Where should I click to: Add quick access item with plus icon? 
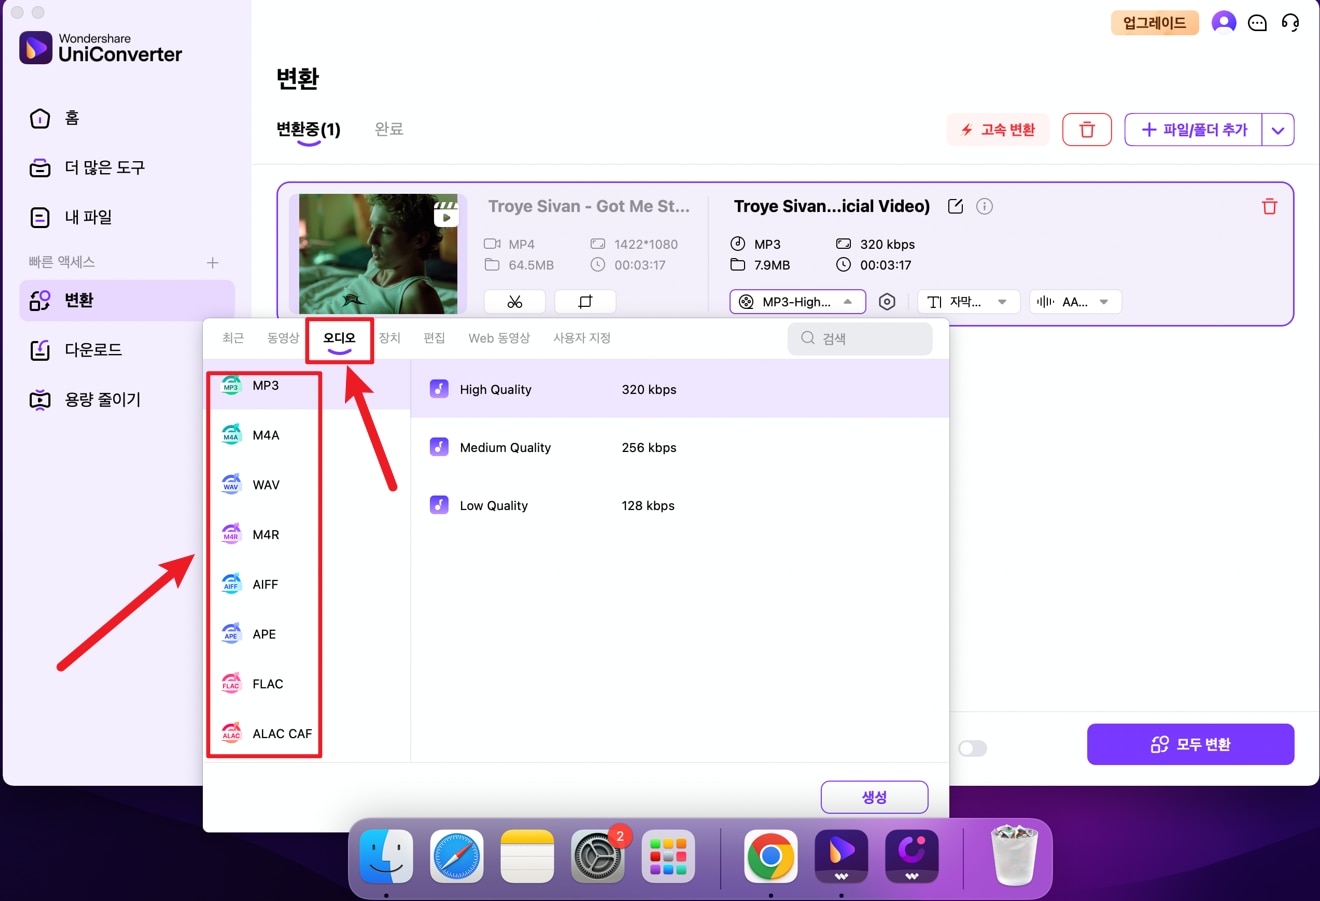(x=212, y=262)
